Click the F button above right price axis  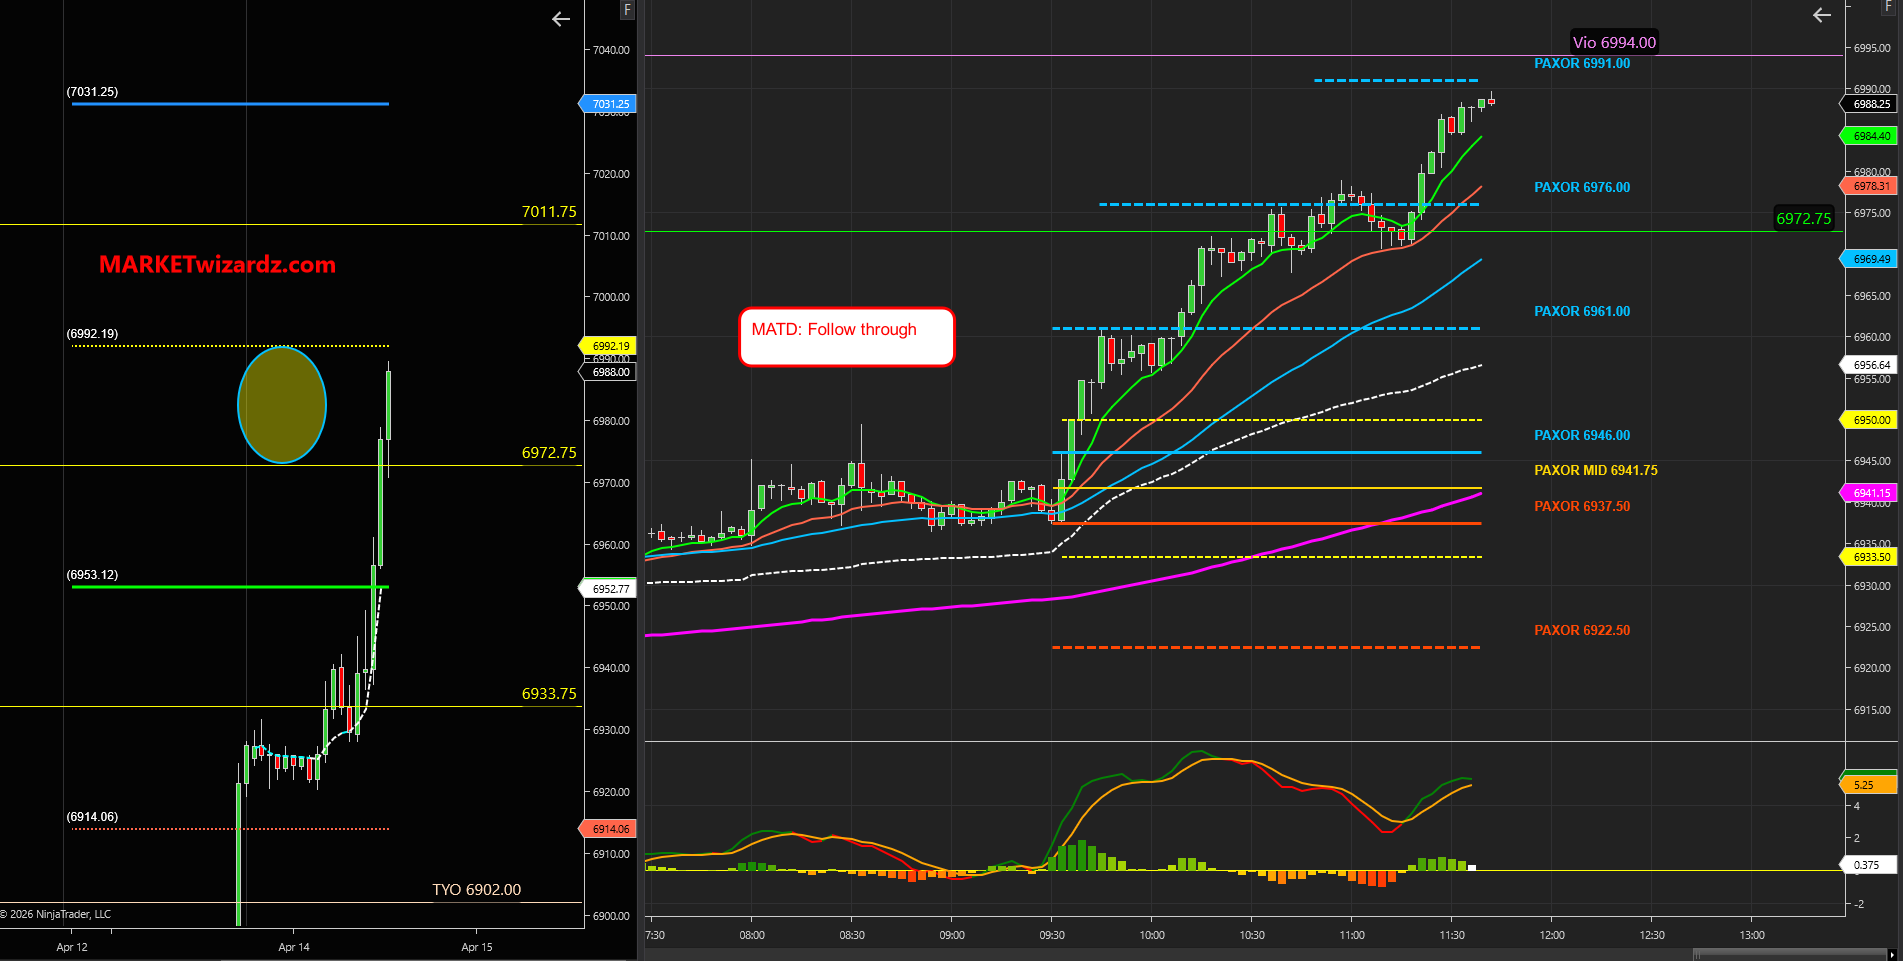[1888, 6]
